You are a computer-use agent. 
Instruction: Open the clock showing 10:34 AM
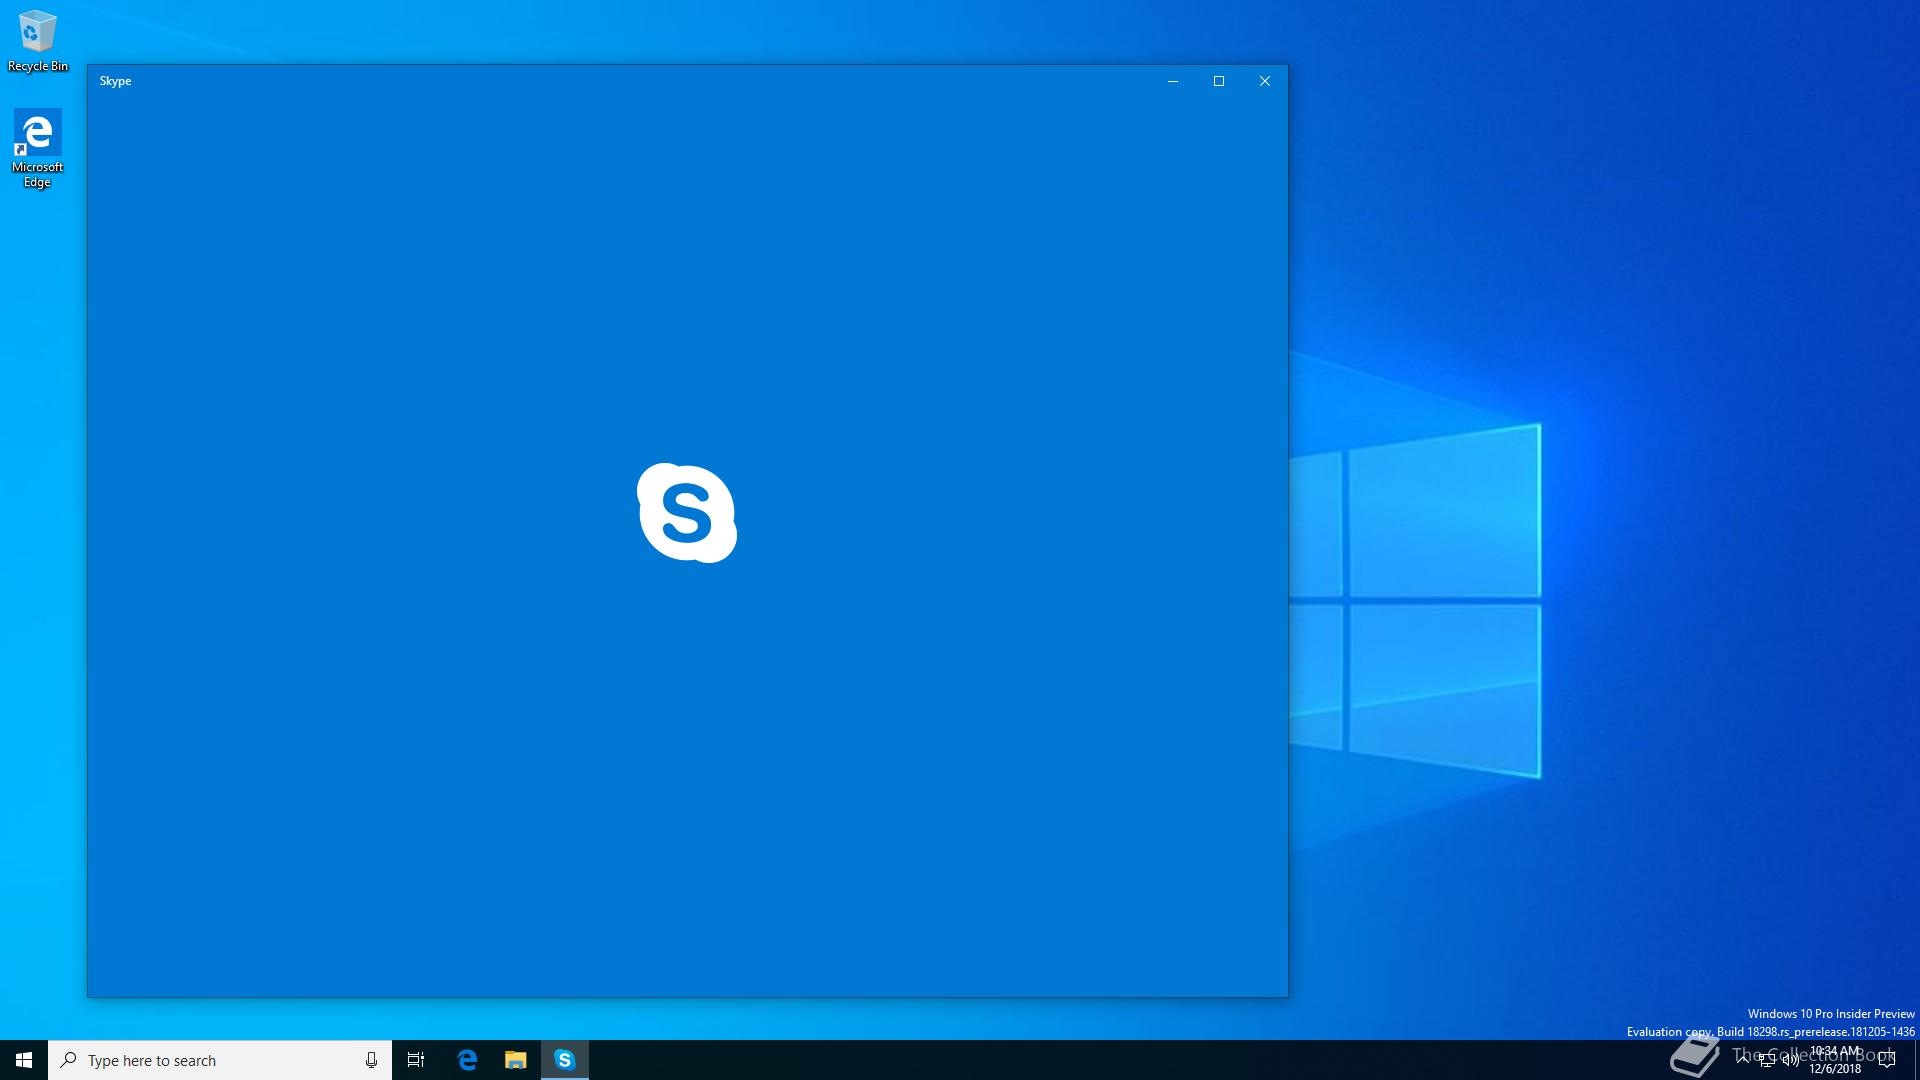[x=1835, y=1060]
